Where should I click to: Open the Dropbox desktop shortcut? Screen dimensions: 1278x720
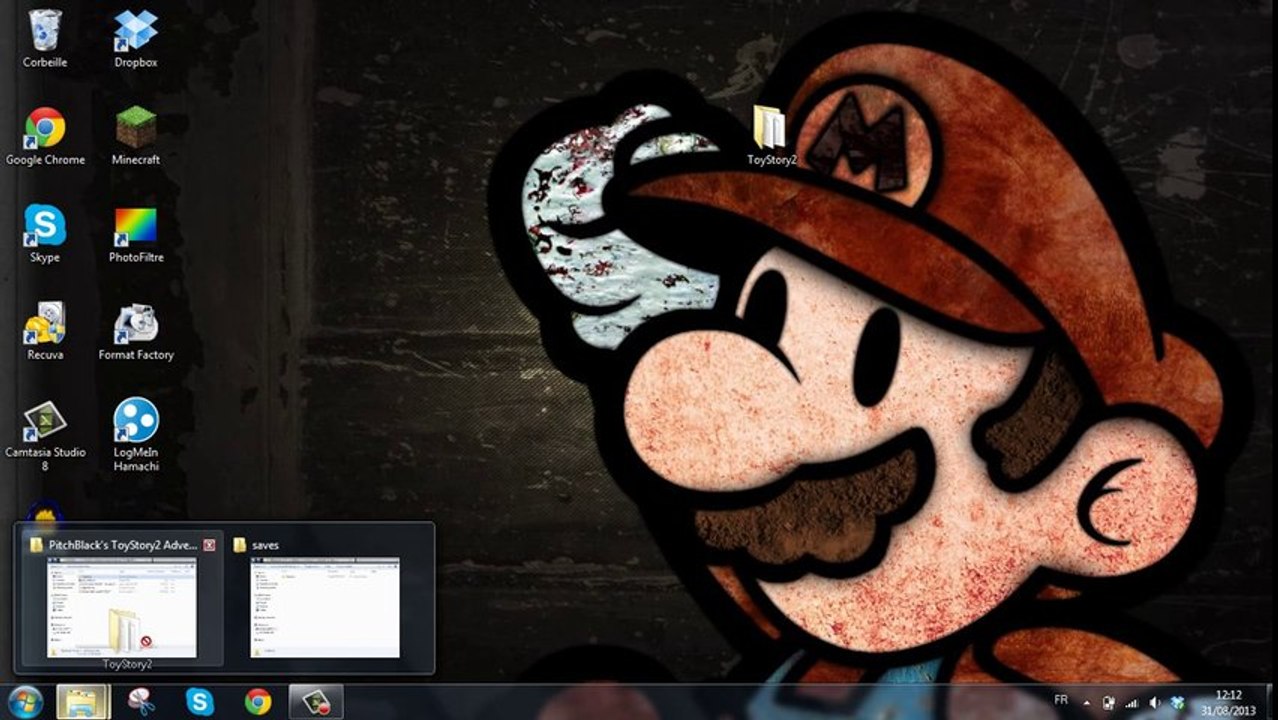pyautogui.click(x=136, y=38)
